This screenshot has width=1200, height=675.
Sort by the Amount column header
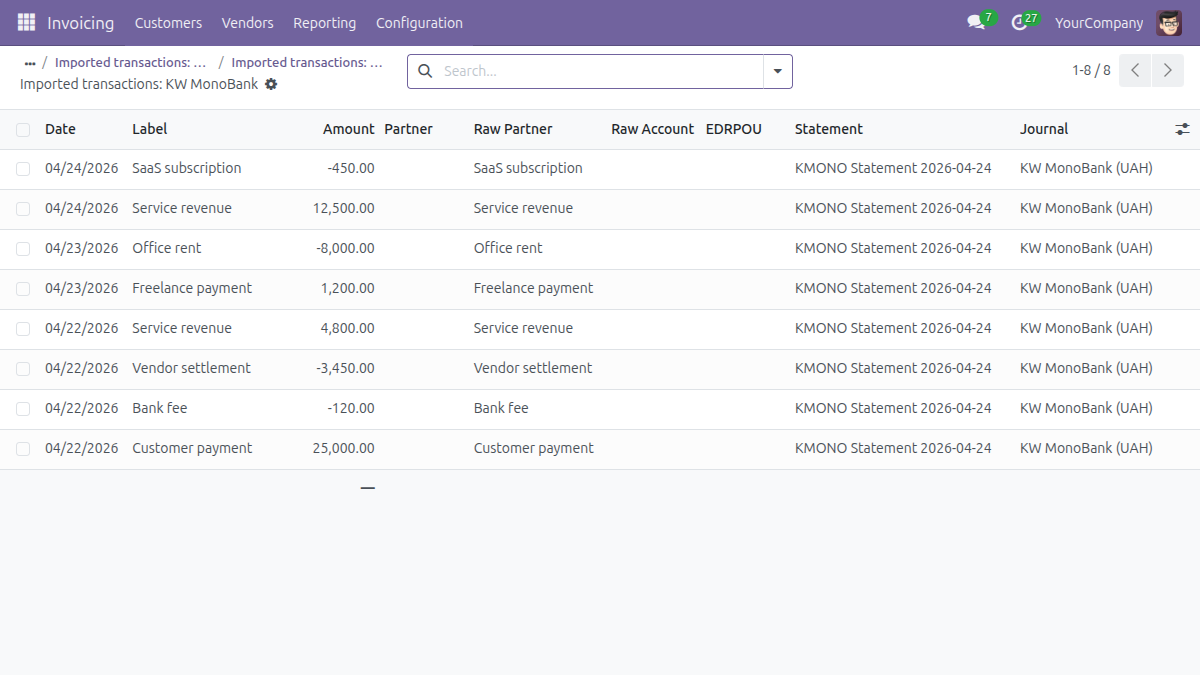click(349, 129)
